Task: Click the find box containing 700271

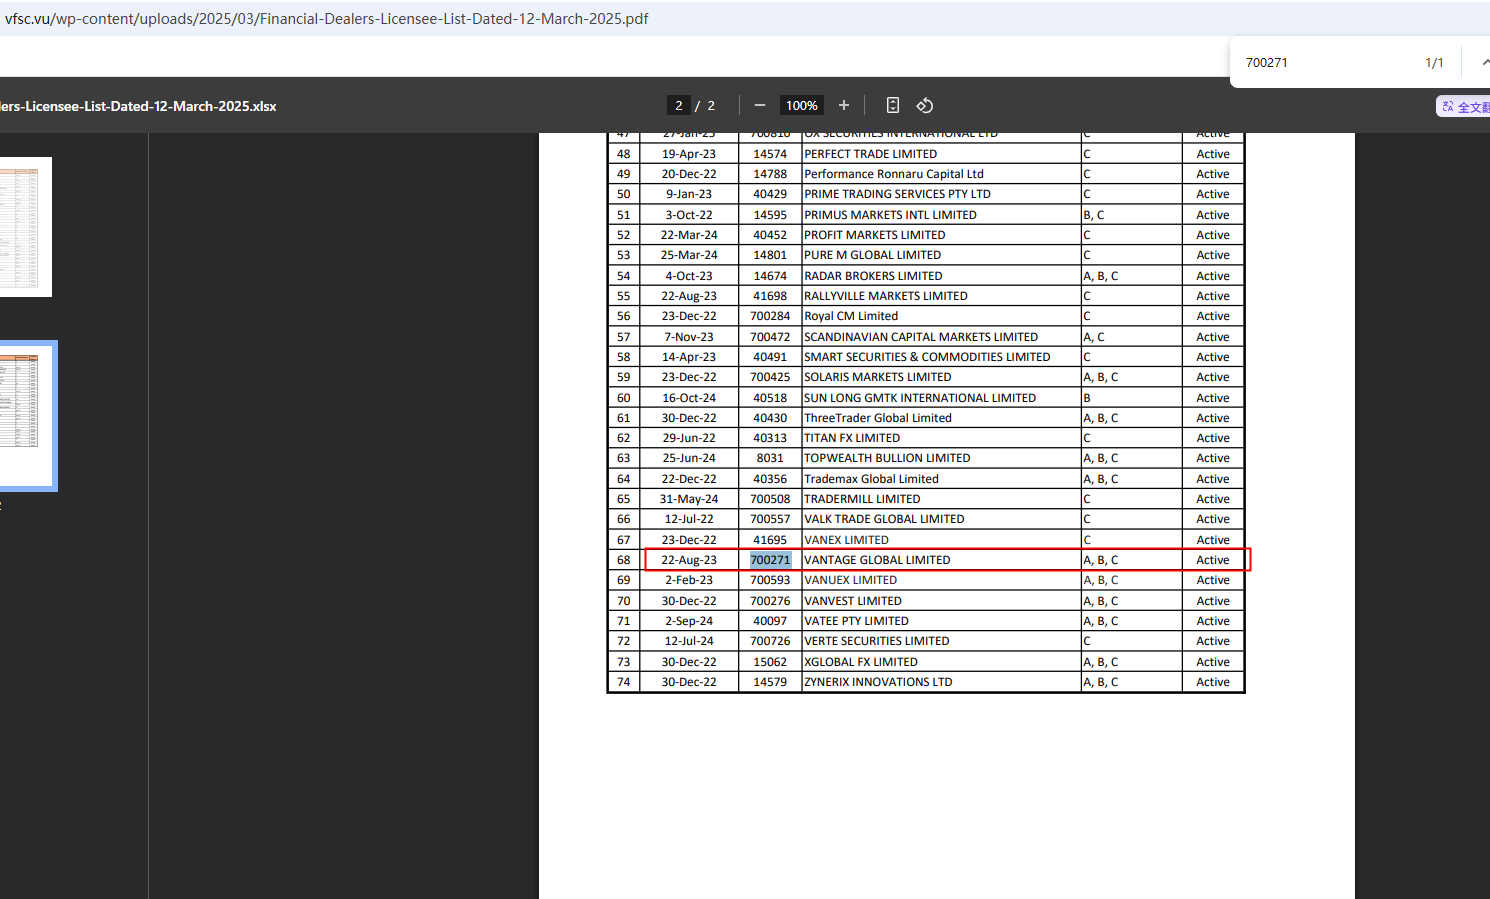Action: 1320,62
